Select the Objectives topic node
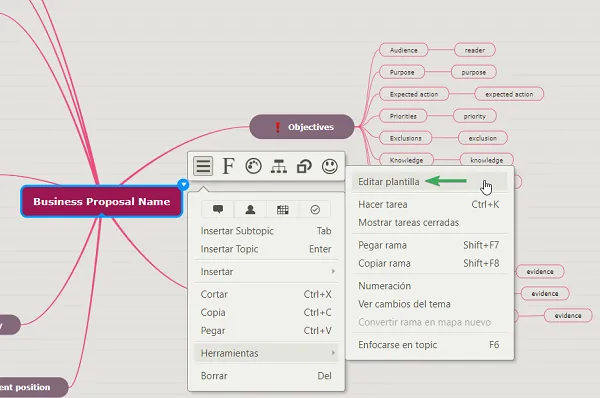The width and height of the screenshot is (600, 398). 302,127
